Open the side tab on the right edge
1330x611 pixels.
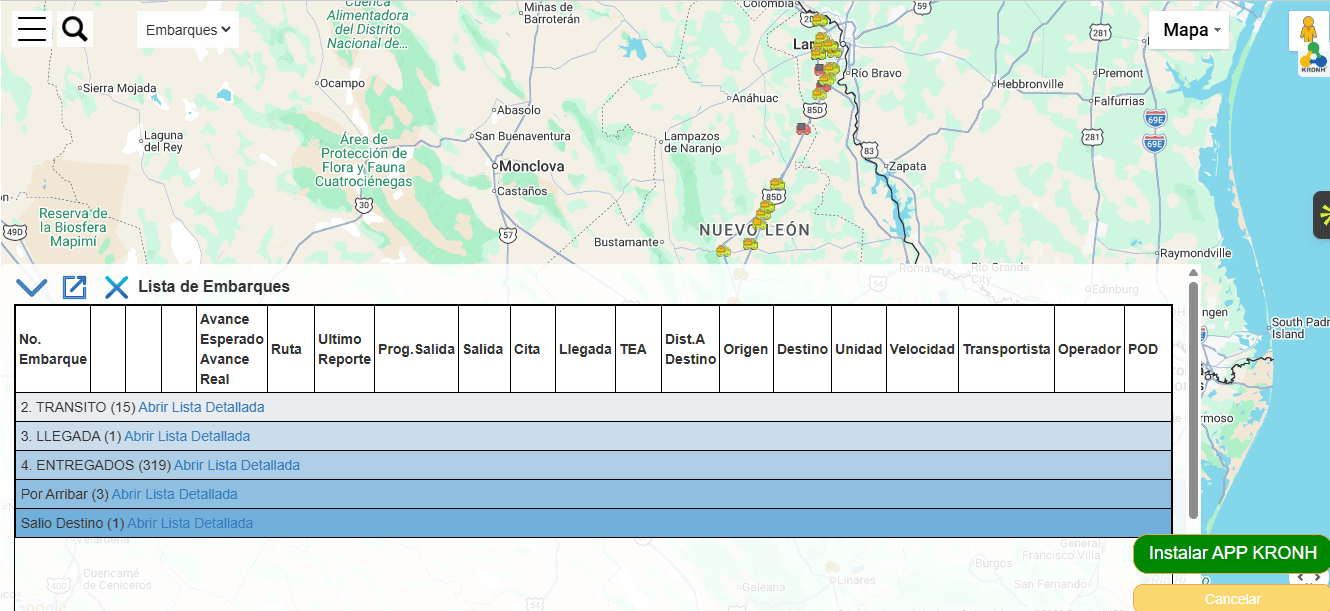1322,215
